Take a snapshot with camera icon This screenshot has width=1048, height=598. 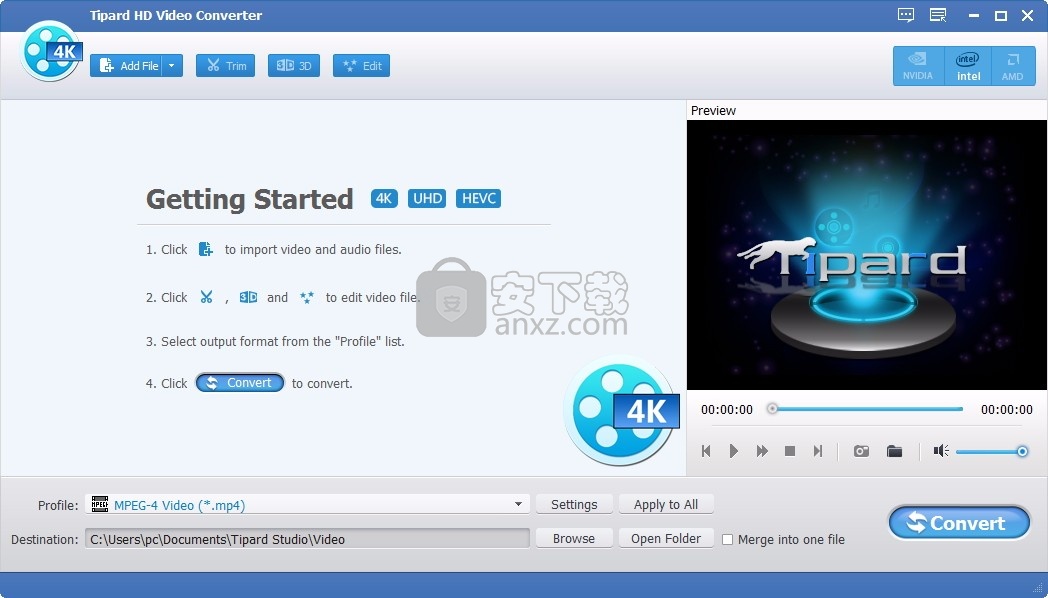pos(862,451)
